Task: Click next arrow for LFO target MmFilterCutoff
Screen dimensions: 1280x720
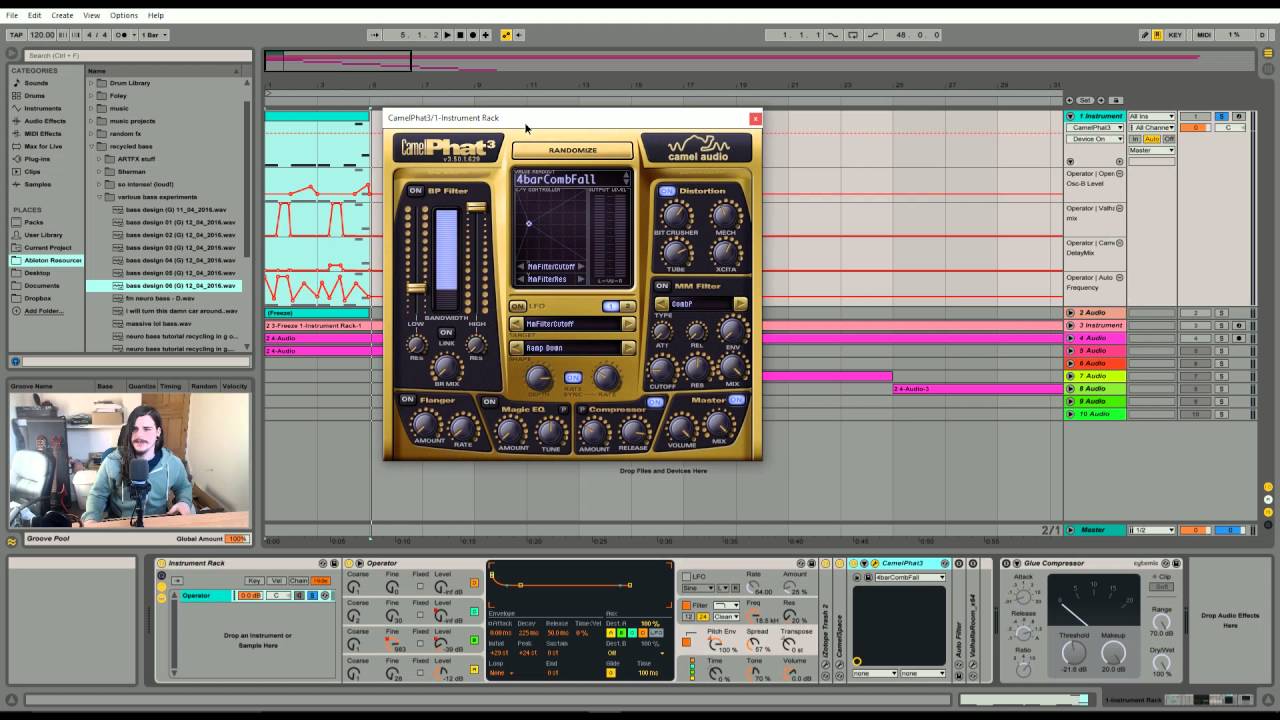Action: click(628, 324)
